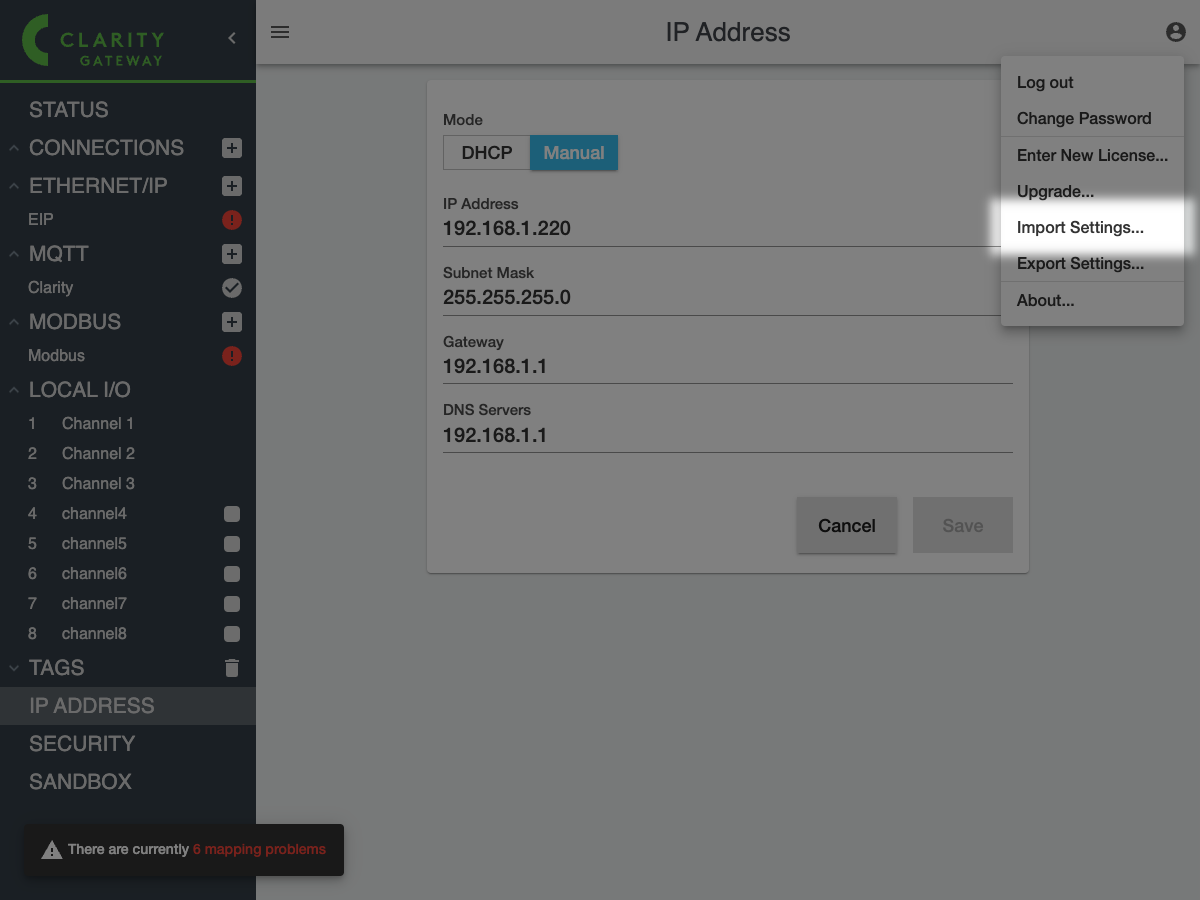The height and width of the screenshot is (900, 1200).
Task: Click the plus icon beside ETHERNET/IP
Action: point(231,186)
